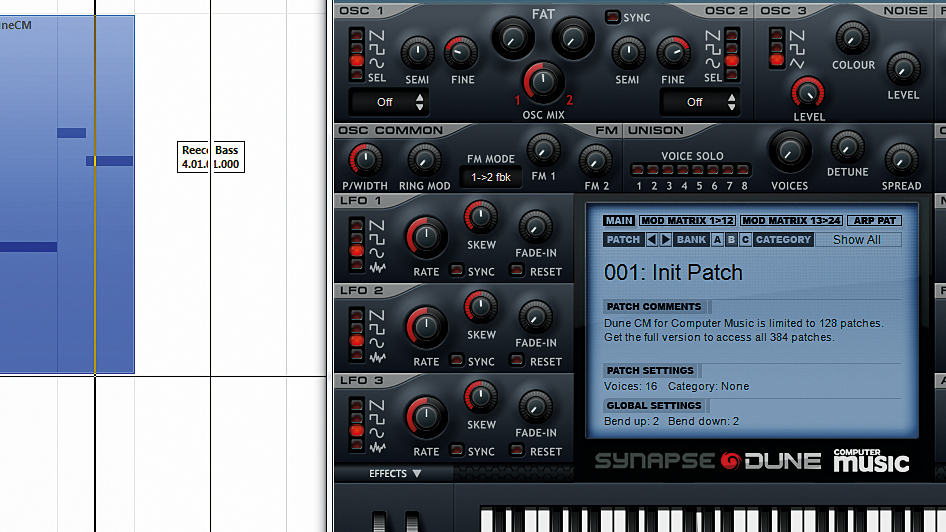Select patch bank C
The image size is (946, 532).
tap(745, 239)
